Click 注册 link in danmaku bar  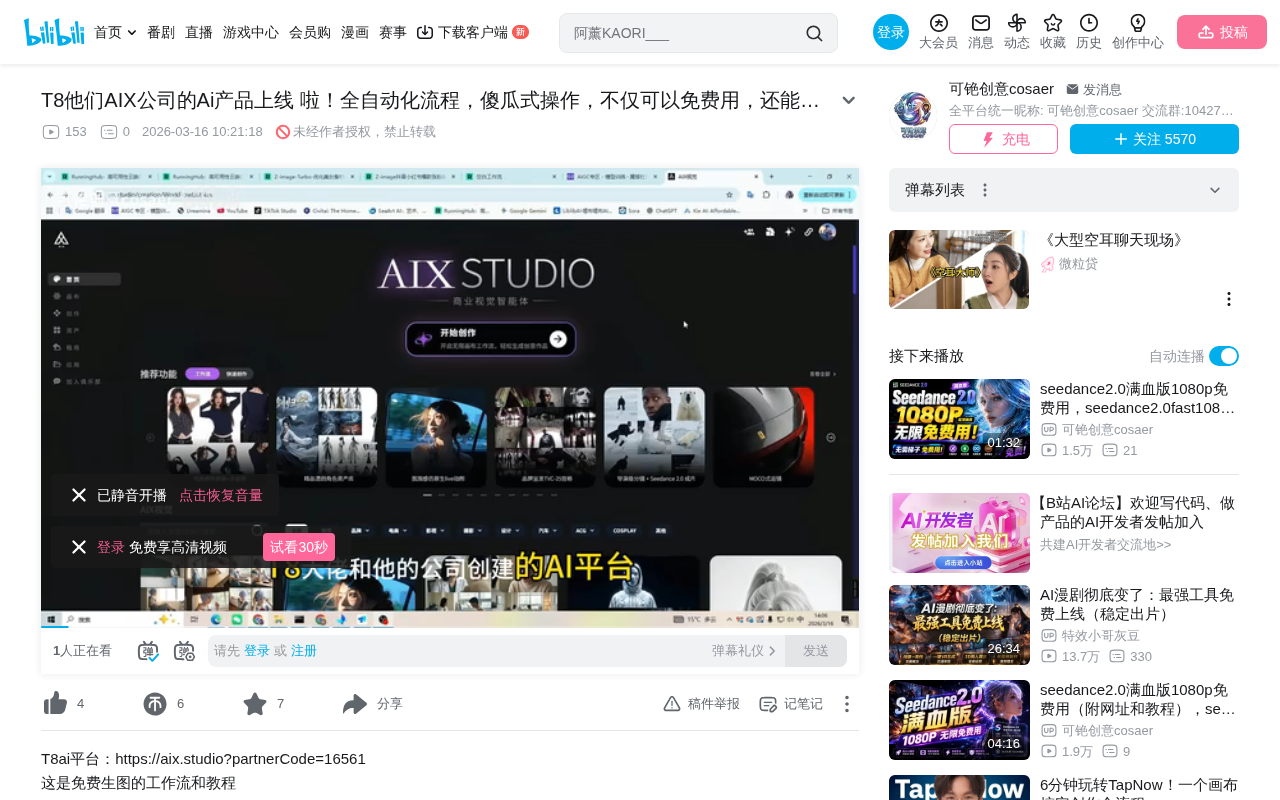(304, 651)
